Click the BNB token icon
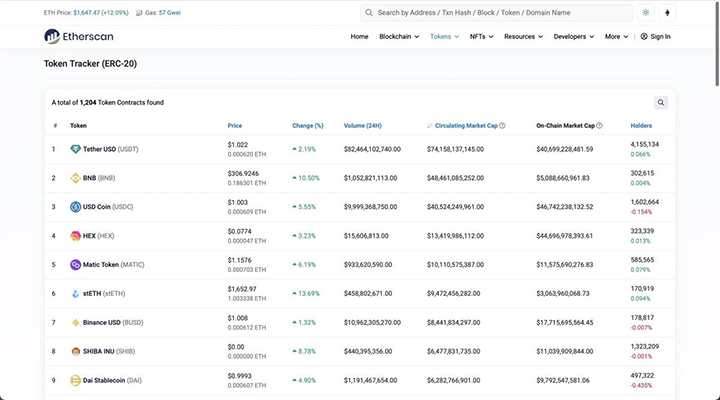720x400 pixels. pos(75,178)
